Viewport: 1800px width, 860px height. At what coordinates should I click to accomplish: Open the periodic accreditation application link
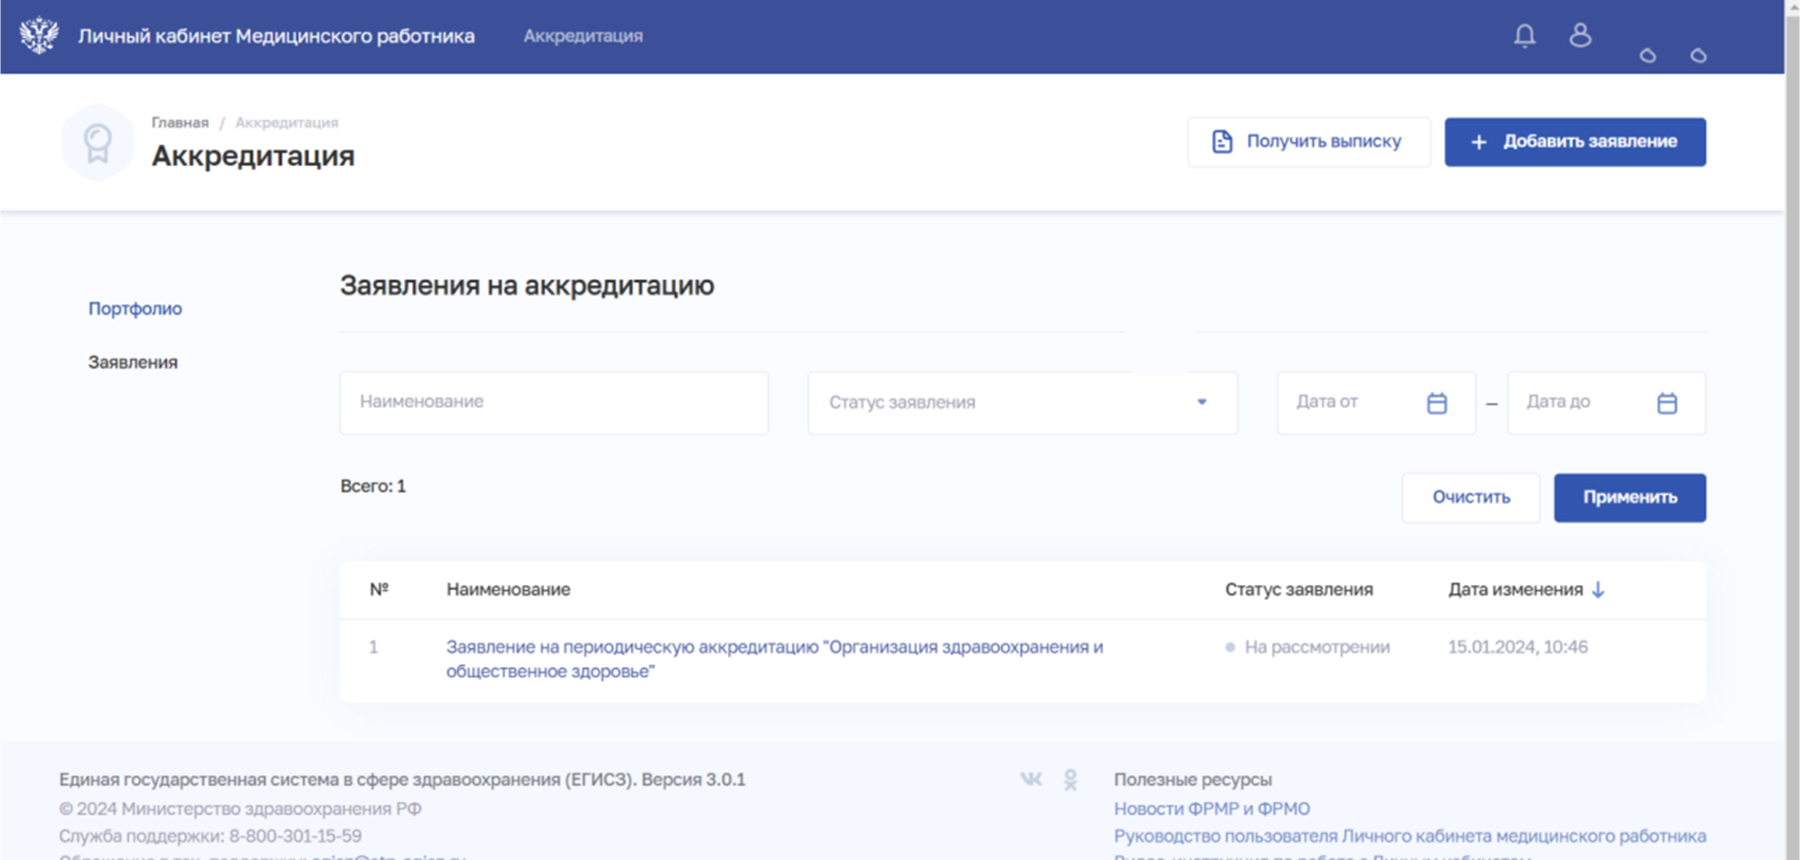775,659
